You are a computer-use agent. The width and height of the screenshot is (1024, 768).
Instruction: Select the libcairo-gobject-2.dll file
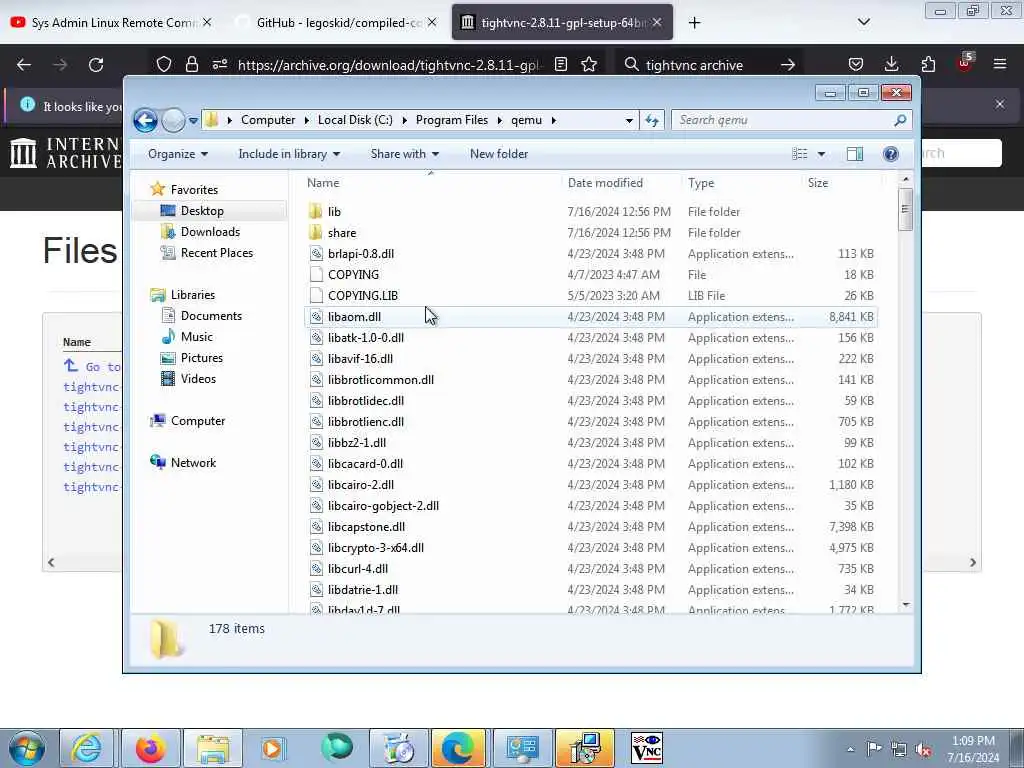(x=383, y=505)
